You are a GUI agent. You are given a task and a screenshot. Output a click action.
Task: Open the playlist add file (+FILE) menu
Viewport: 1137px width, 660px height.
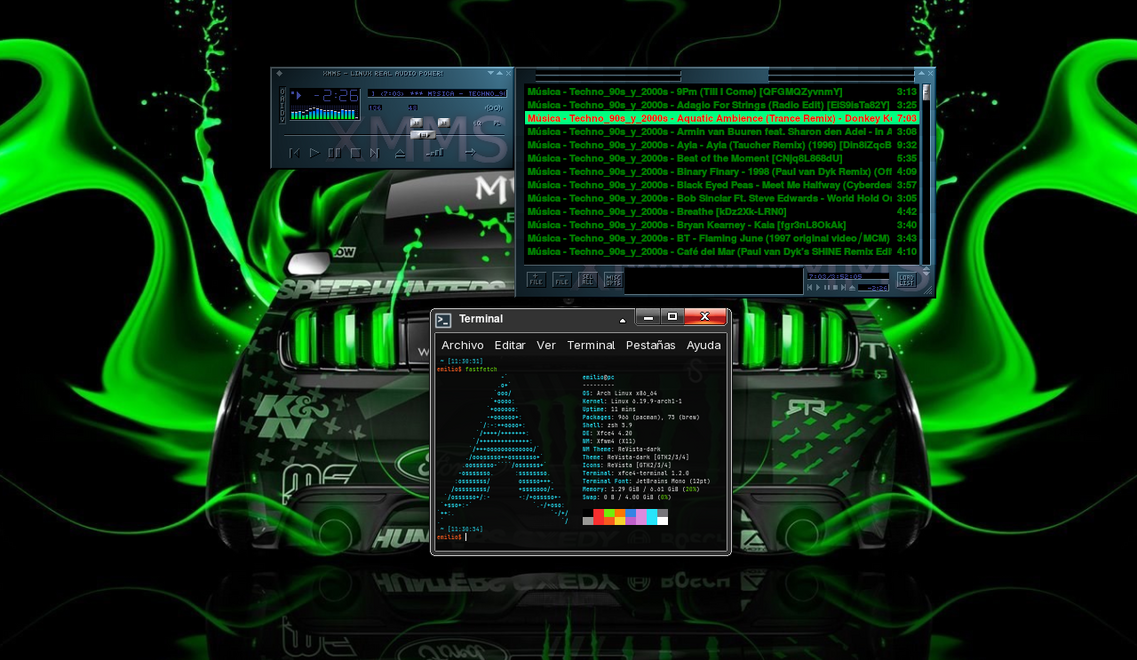(x=536, y=280)
